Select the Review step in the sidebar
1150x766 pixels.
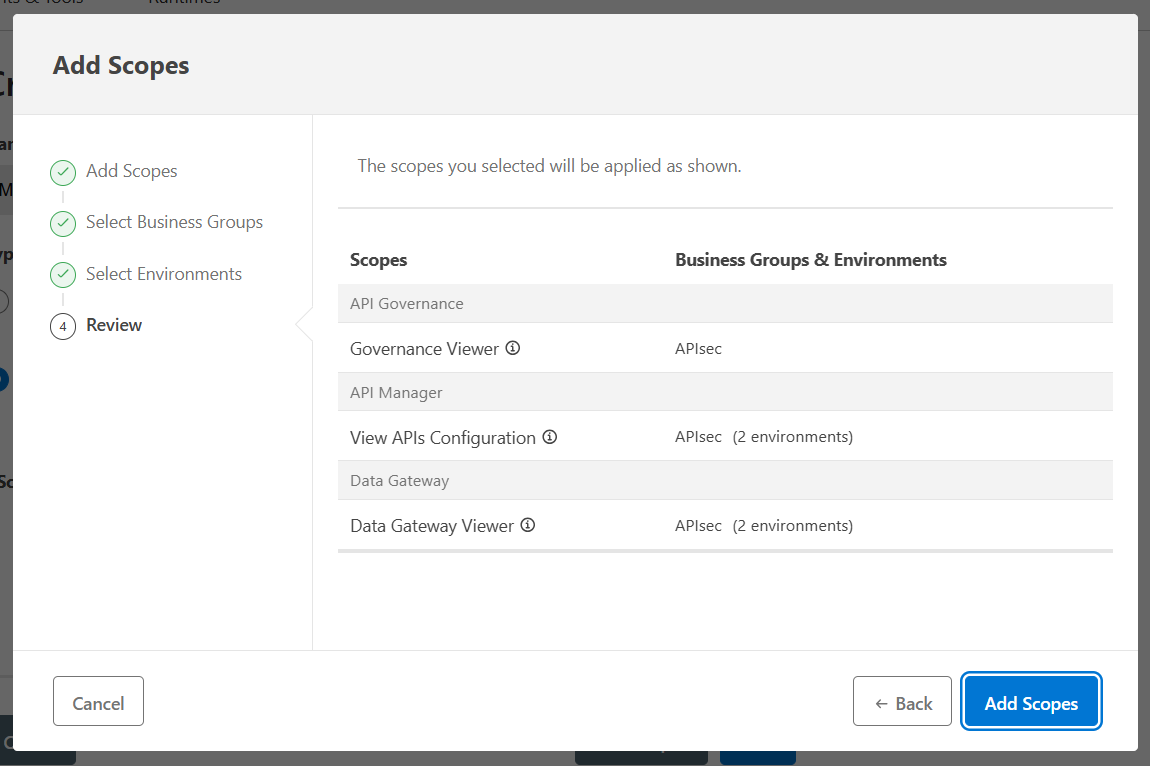[113, 325]
